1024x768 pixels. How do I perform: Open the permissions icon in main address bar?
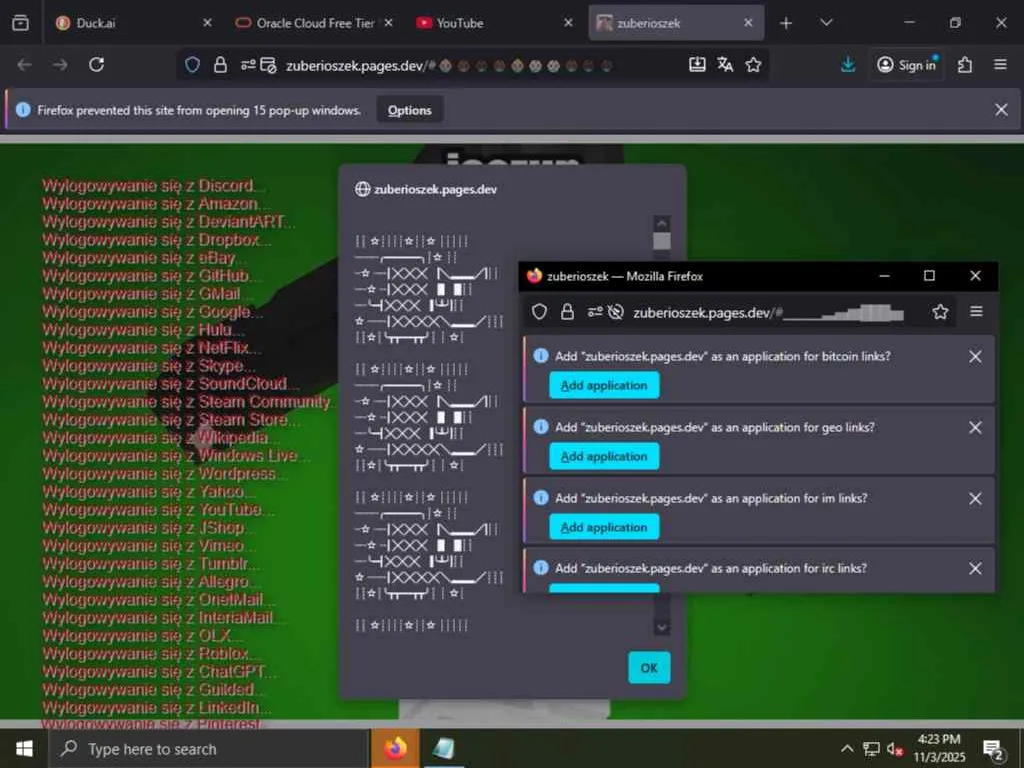[248, 65]
